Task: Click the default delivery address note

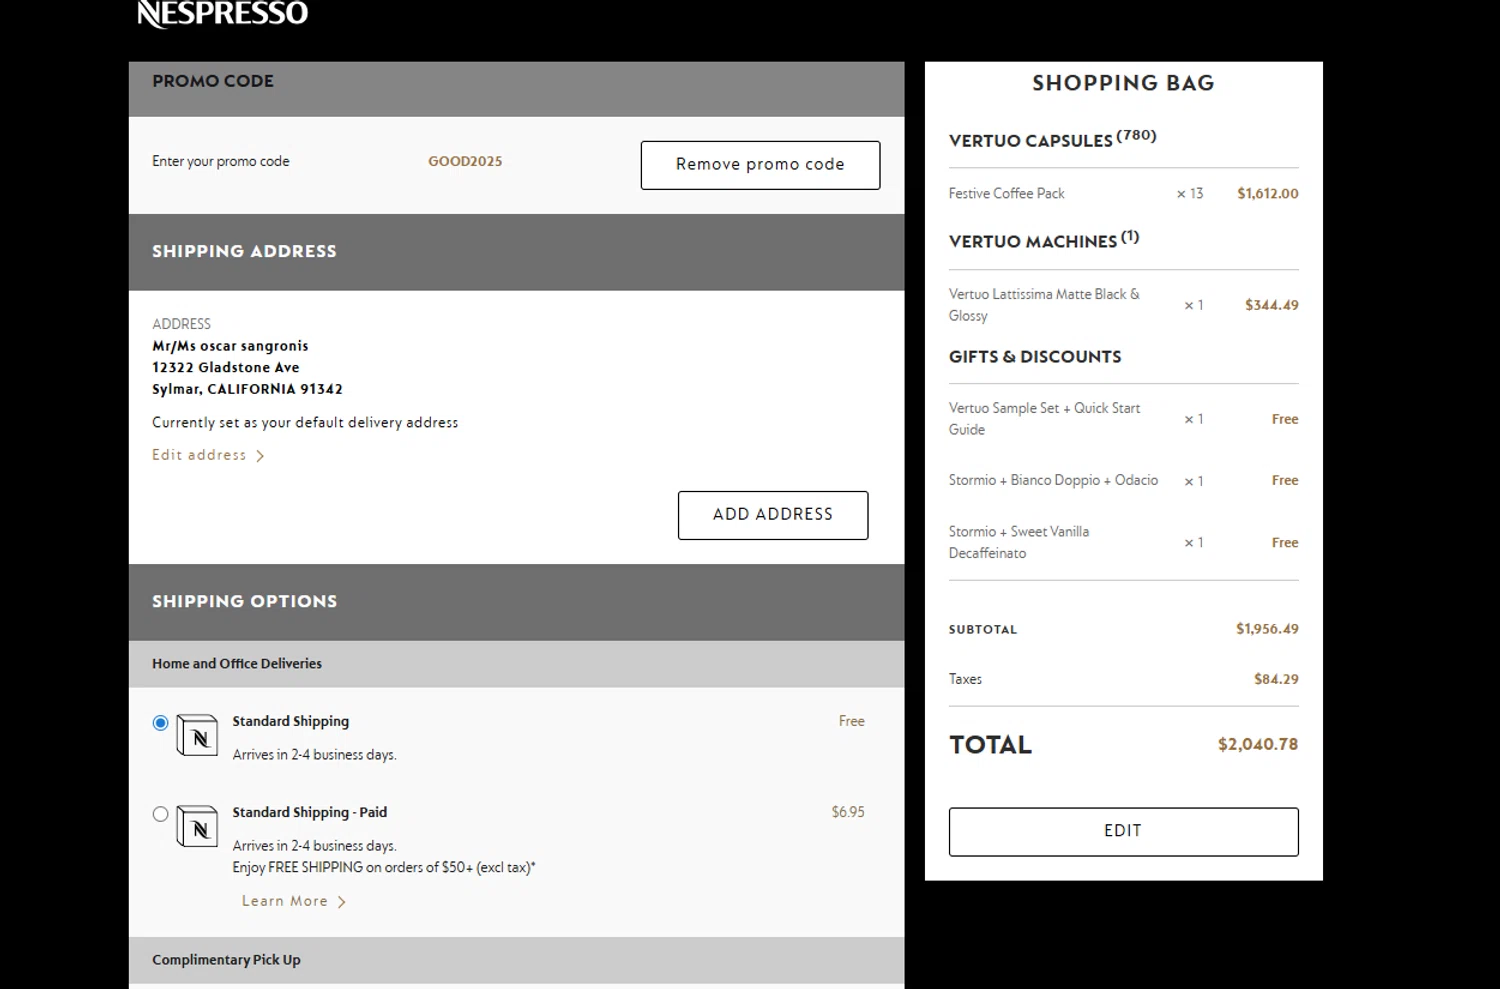Action: coord(305,423)
